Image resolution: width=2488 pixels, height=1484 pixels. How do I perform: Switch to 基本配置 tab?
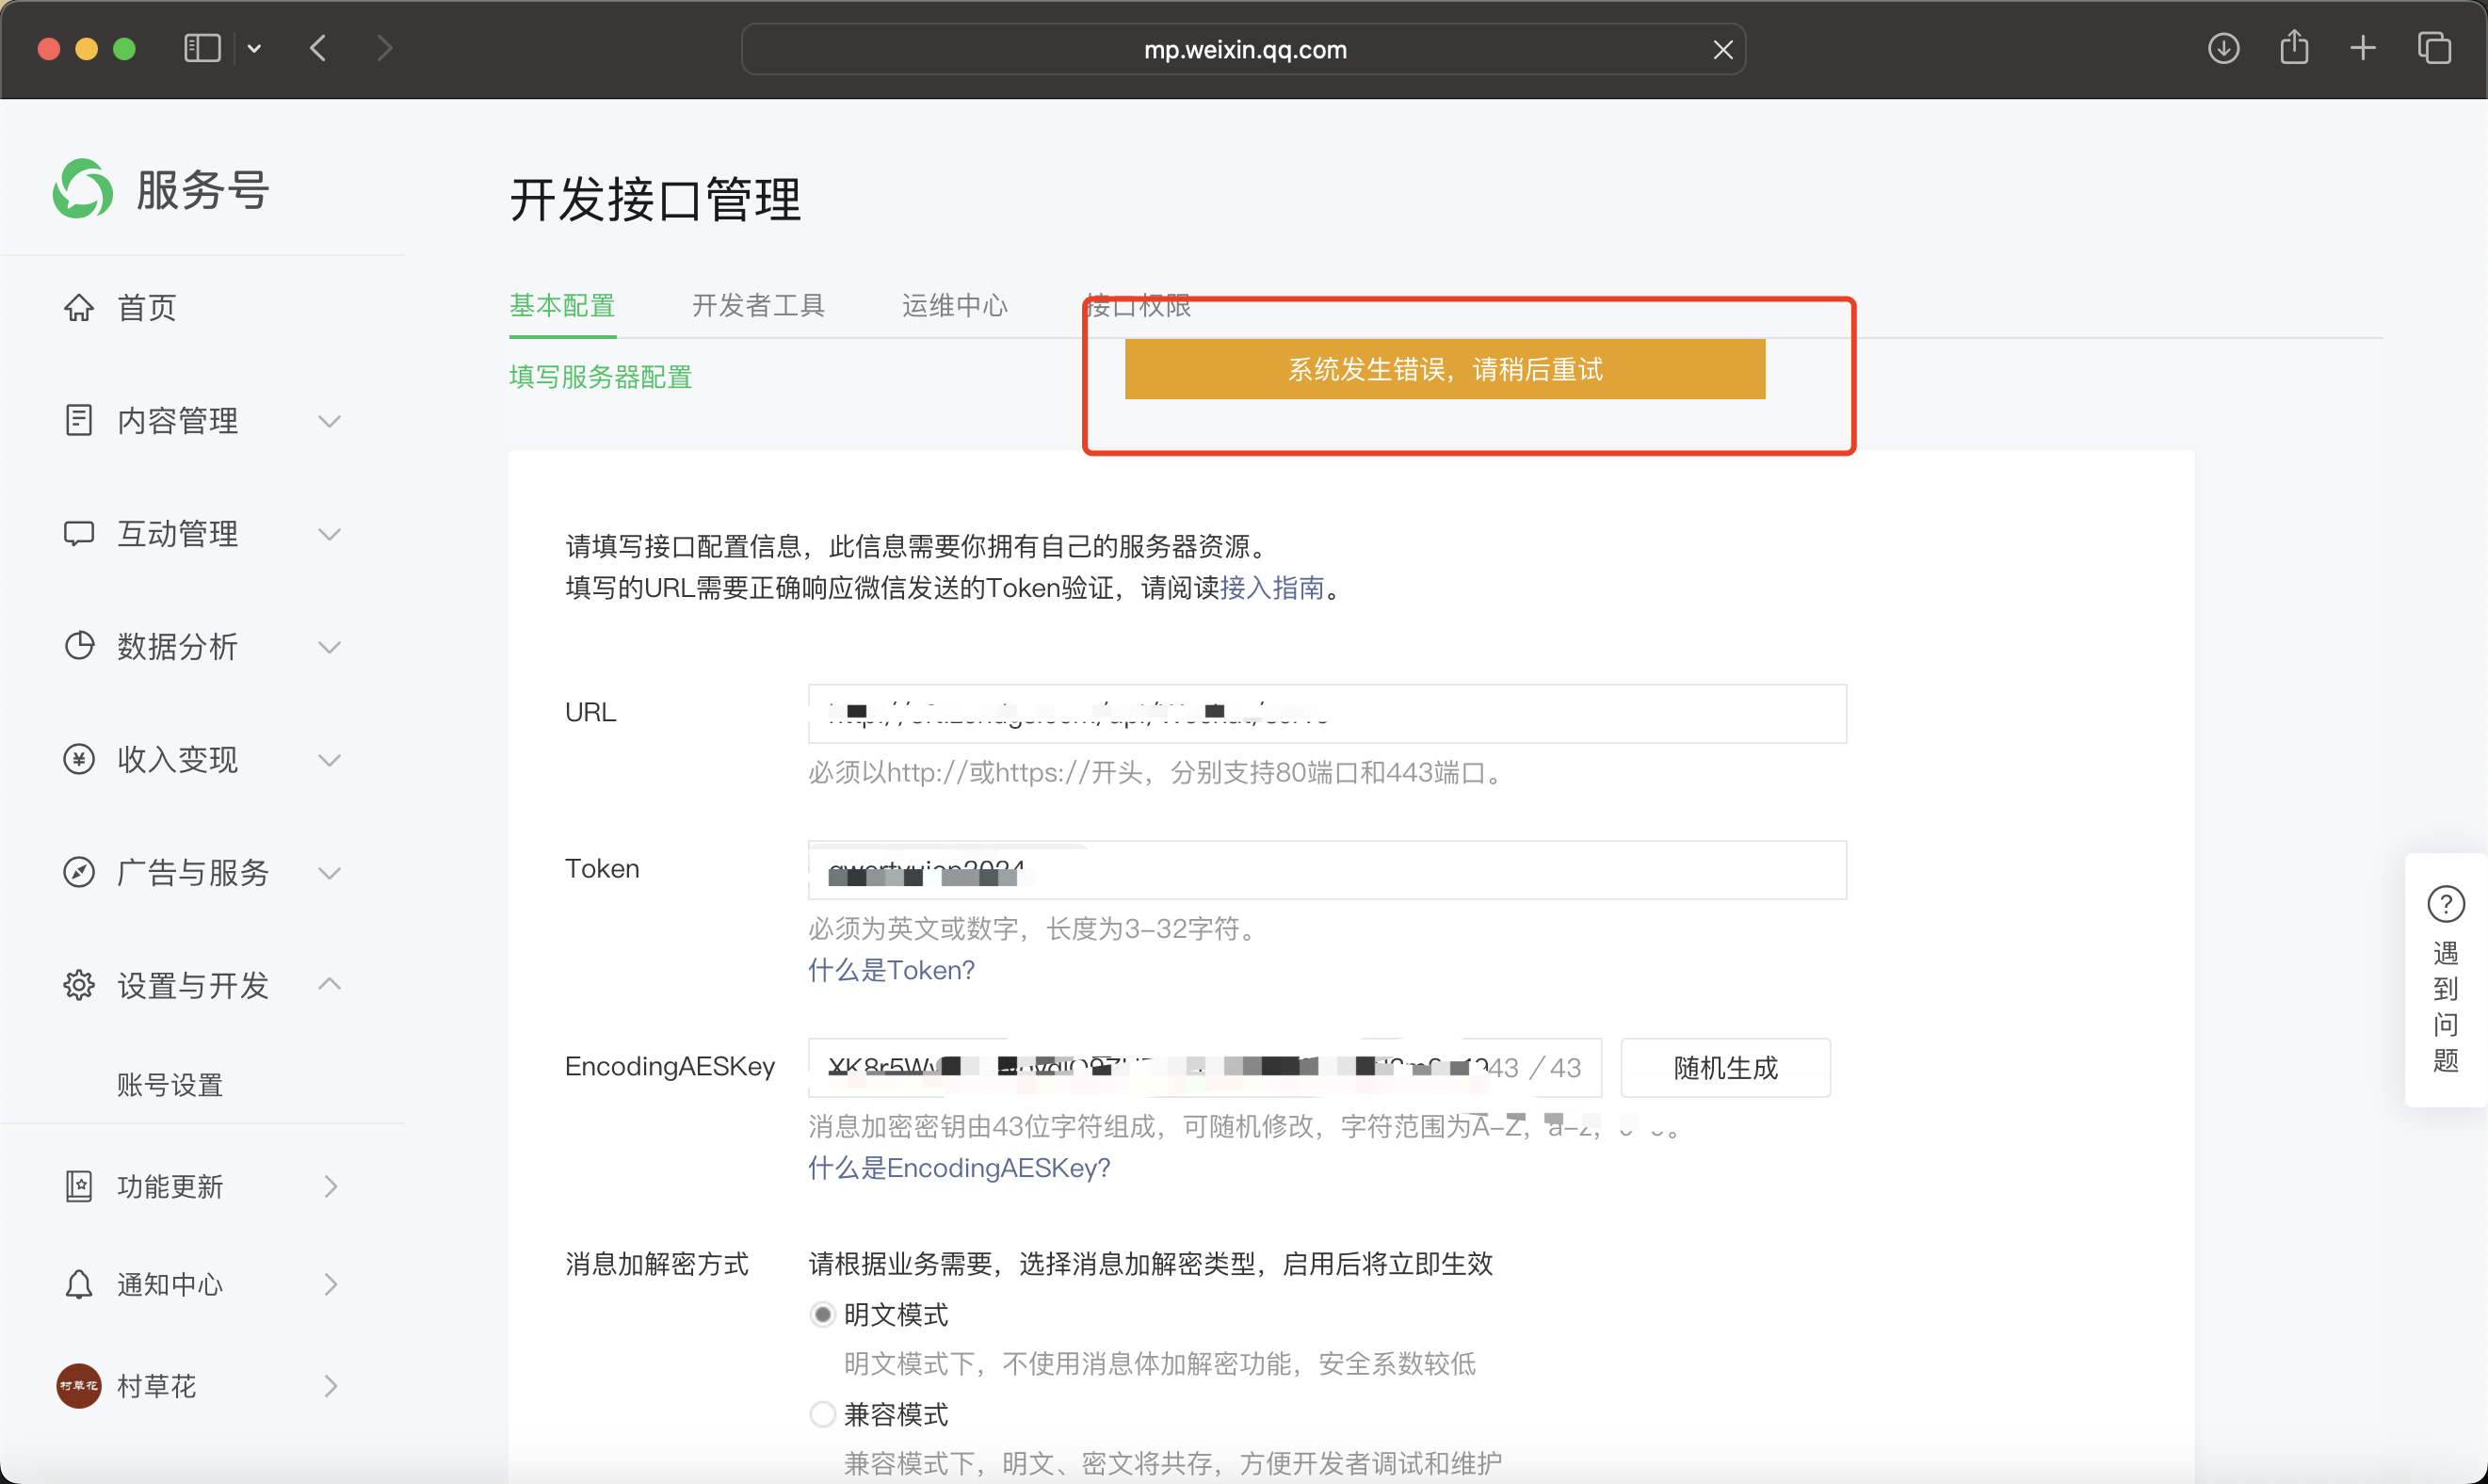point(562,305)
